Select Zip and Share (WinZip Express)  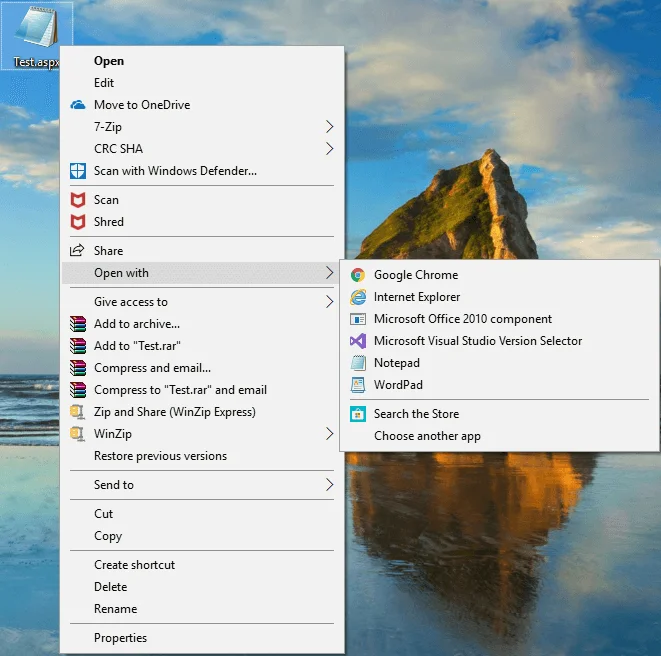point(202,412)
